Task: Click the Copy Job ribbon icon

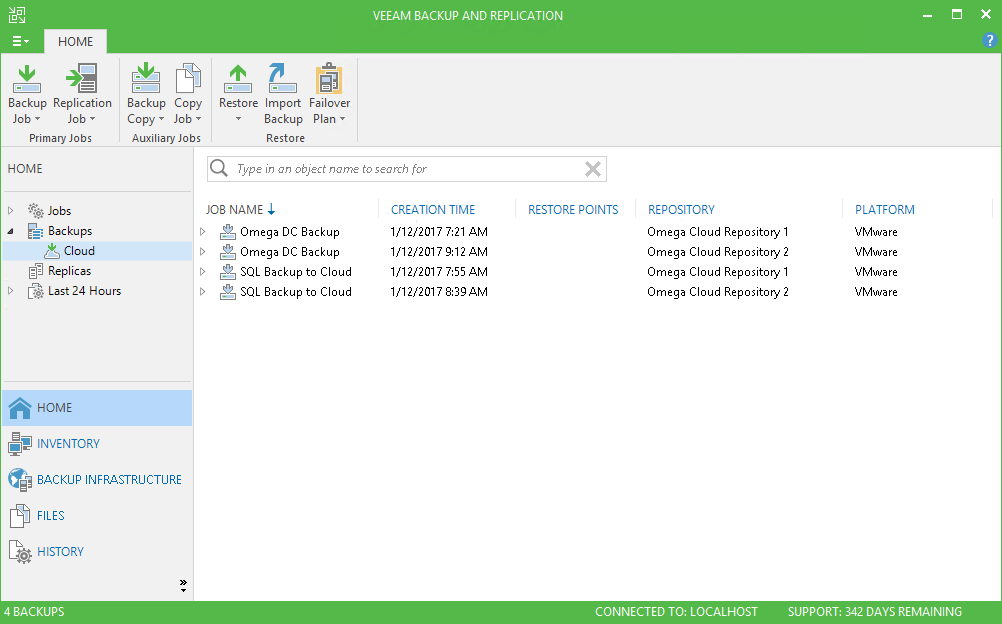Action: (188, 79)
